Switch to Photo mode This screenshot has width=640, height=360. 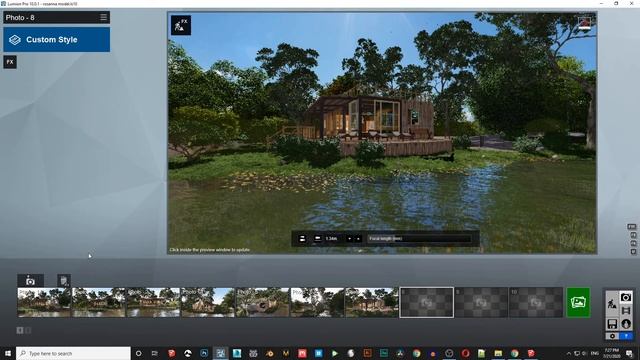click(626, 297)
